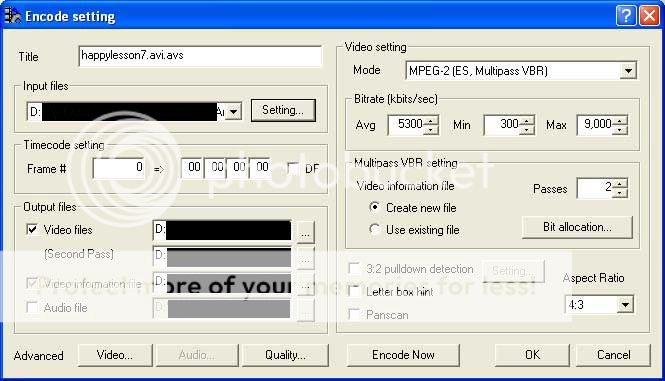Increase the Avg bitrate spinner
The height and width of the screenshot is (381, 665).
coord(431,120)
